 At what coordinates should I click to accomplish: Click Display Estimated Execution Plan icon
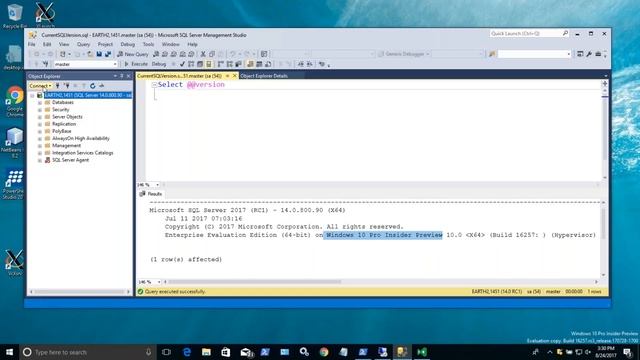[x=191, y=64]
